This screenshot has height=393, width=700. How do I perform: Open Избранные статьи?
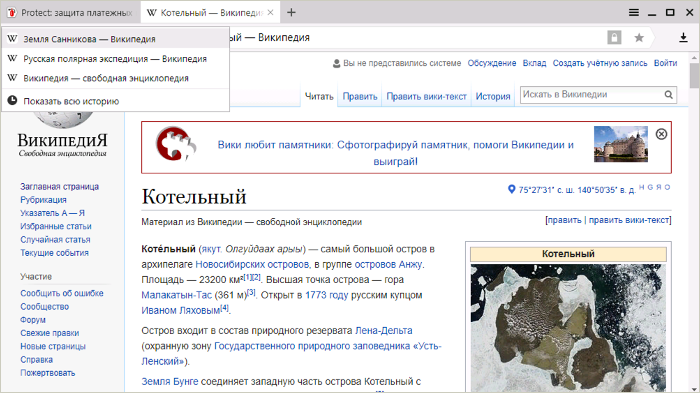56,226
